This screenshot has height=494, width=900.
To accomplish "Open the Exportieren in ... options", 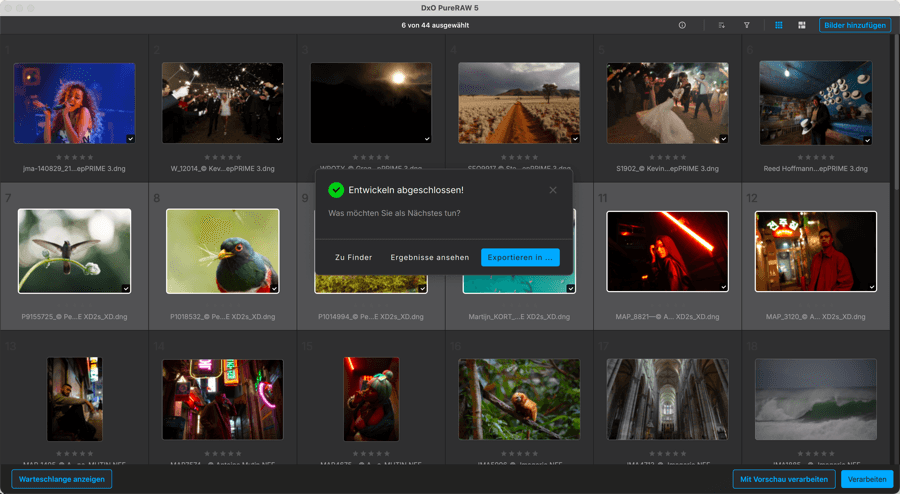I will click(520, 258).
